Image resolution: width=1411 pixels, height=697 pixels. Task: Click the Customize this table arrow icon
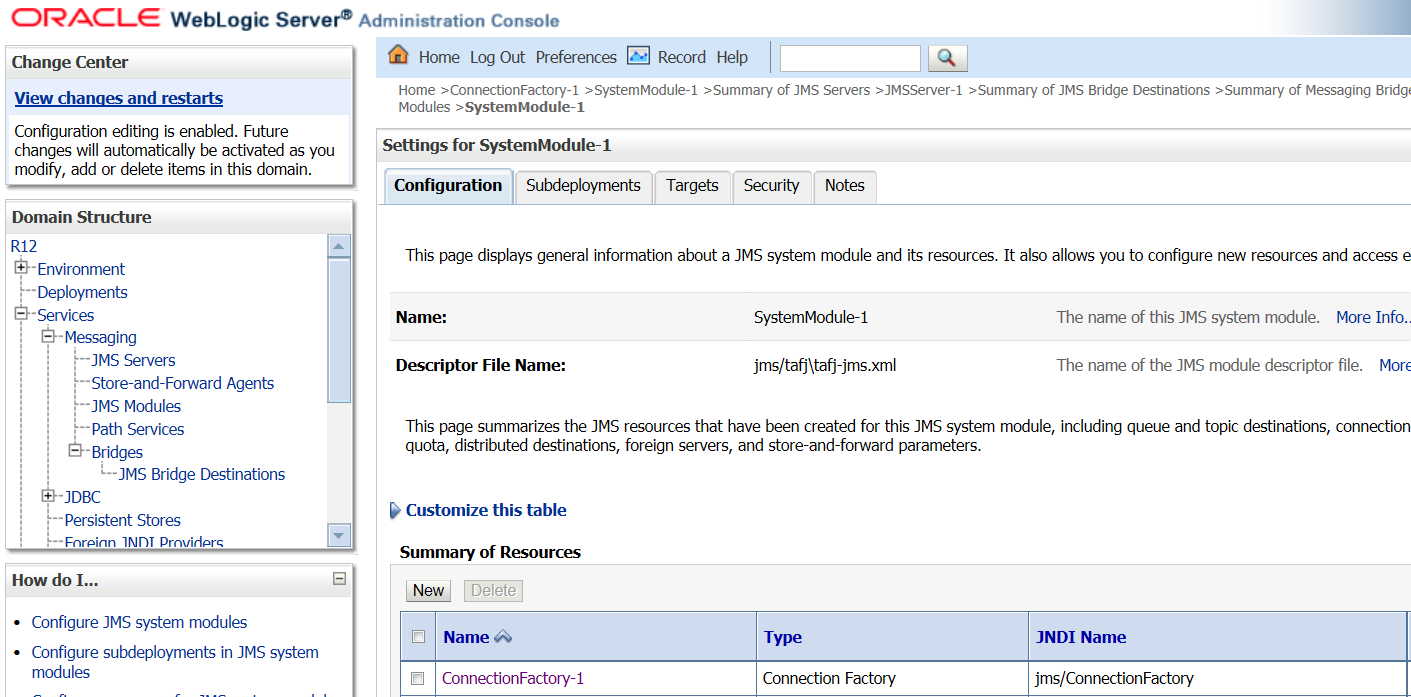pyautogui.click(x=395, y=511)
